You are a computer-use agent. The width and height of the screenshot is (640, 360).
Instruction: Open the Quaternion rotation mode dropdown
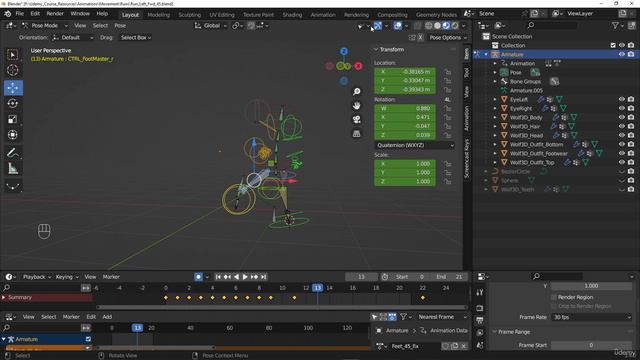[414, 145]
